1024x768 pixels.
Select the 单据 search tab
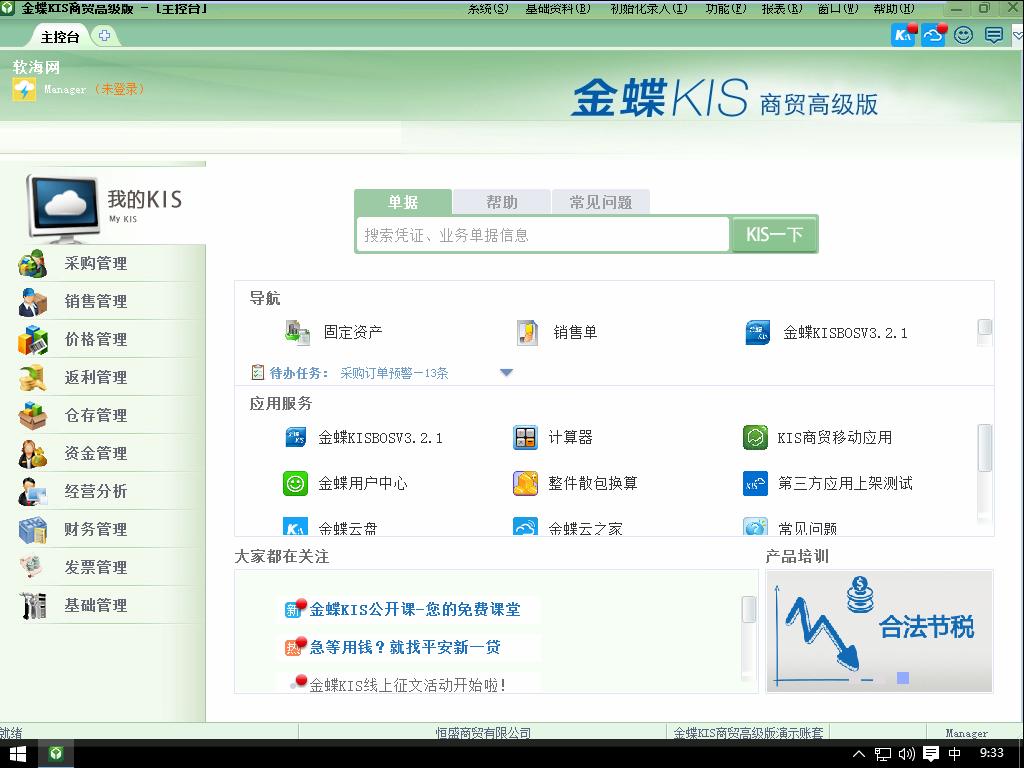click(x=403, y=202)
